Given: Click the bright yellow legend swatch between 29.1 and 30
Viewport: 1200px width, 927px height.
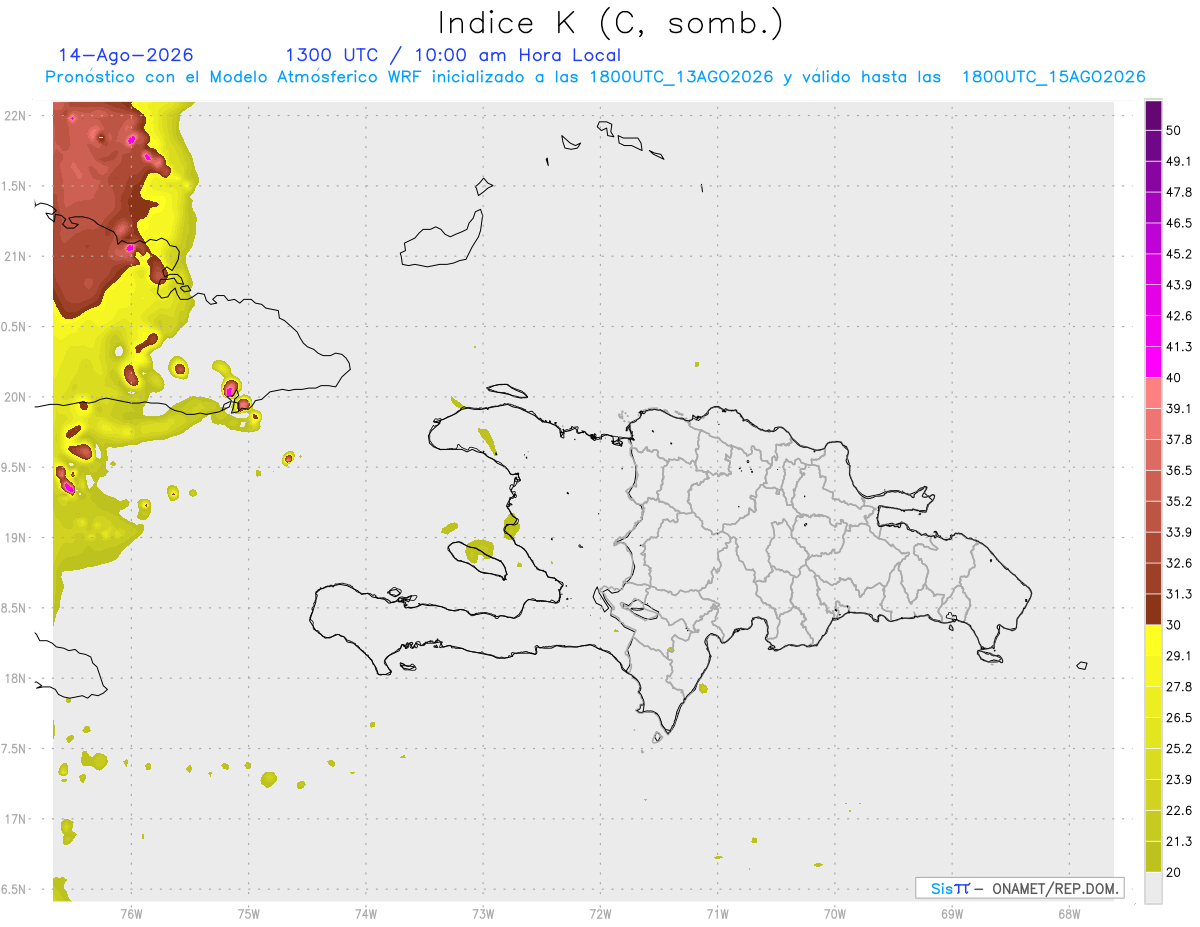Looking at the screenshot, I should (1153, 640).
